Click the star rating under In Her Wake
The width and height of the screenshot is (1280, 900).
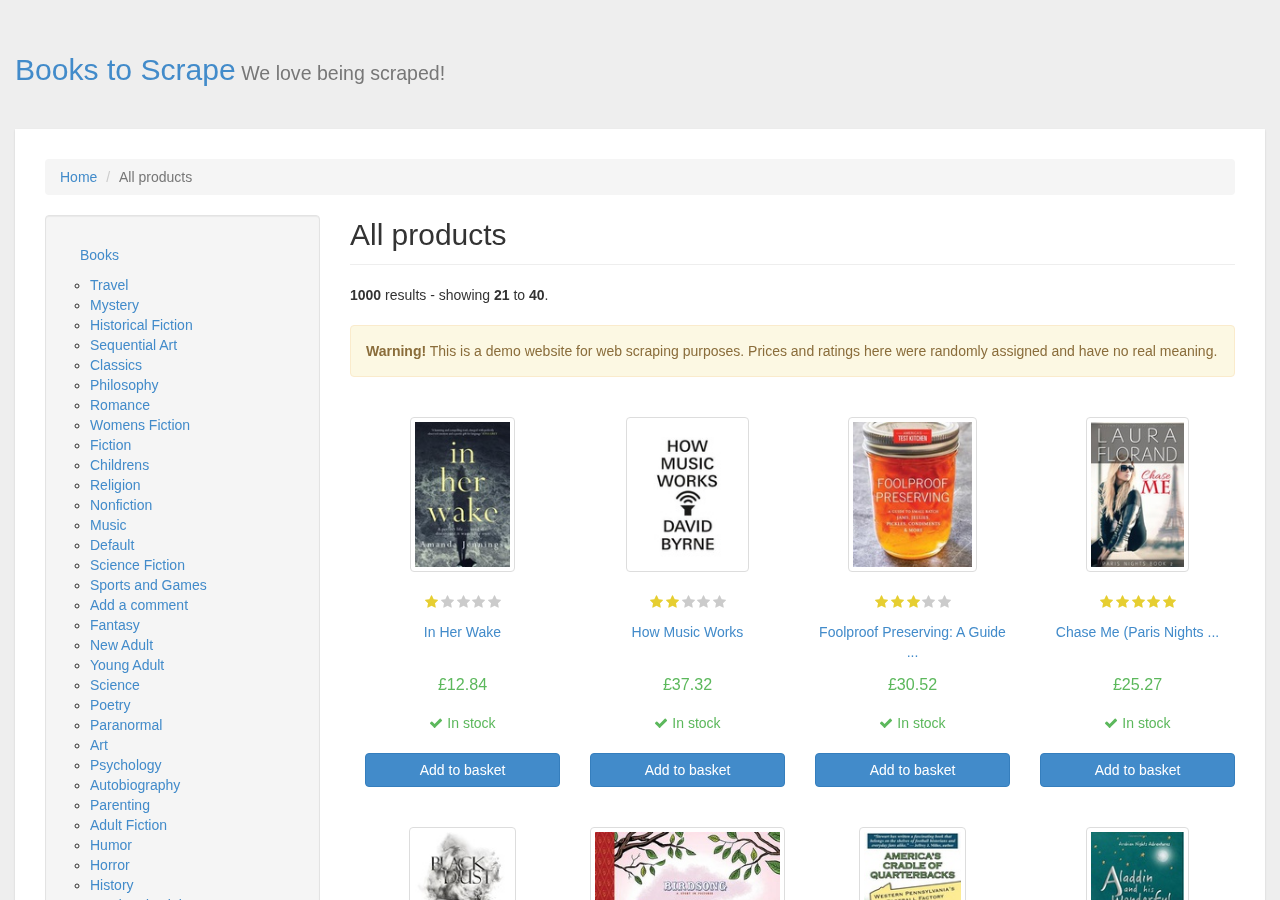[462, 602]
